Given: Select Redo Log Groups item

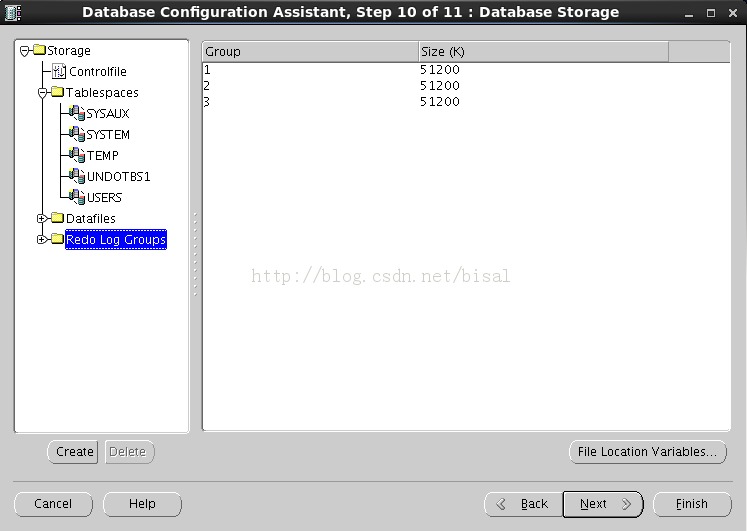Looking at the screenshot, I should point(116,240).
